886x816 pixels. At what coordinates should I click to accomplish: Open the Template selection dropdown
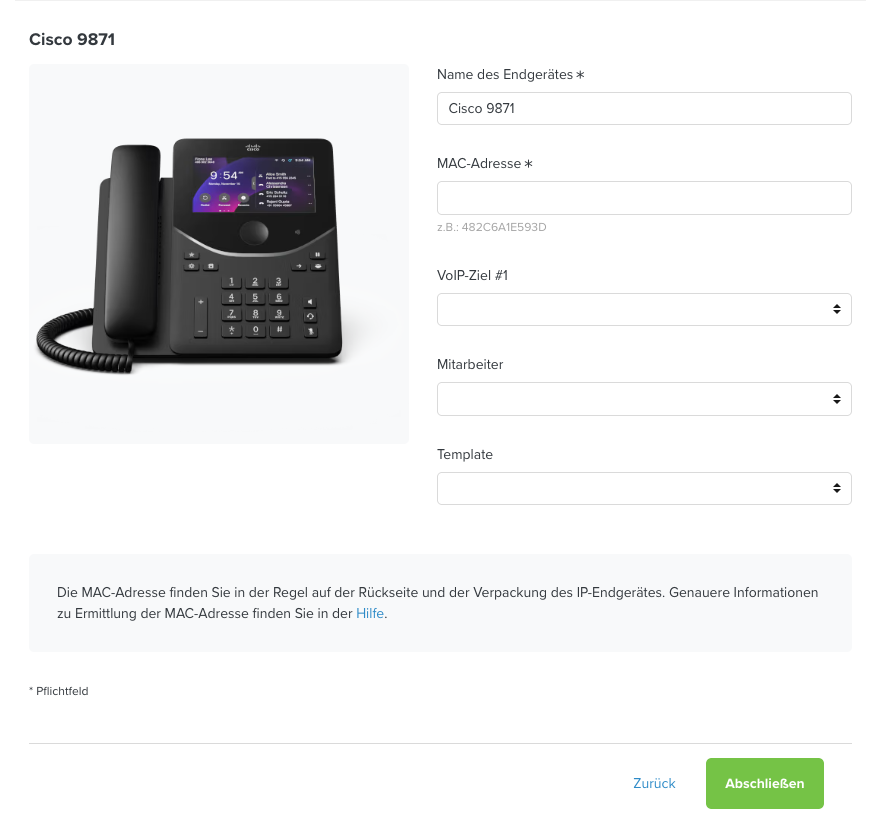tap(644, 488)
